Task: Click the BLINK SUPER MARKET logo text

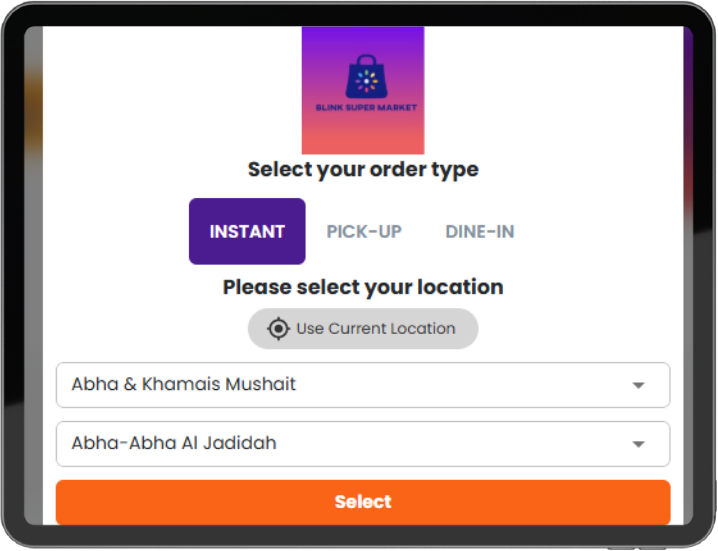Action: pos(363,107)
